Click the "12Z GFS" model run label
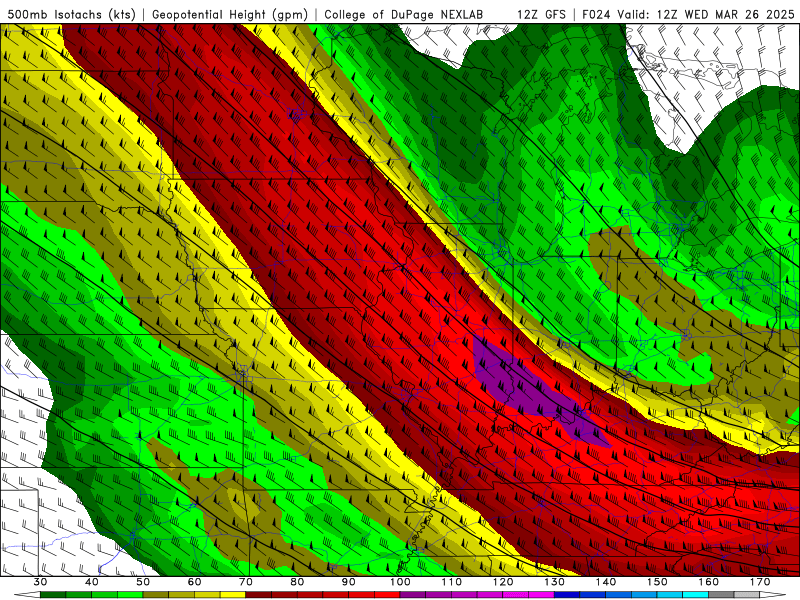Viewport: 800px width, 600px height. (x=541, y=14)
